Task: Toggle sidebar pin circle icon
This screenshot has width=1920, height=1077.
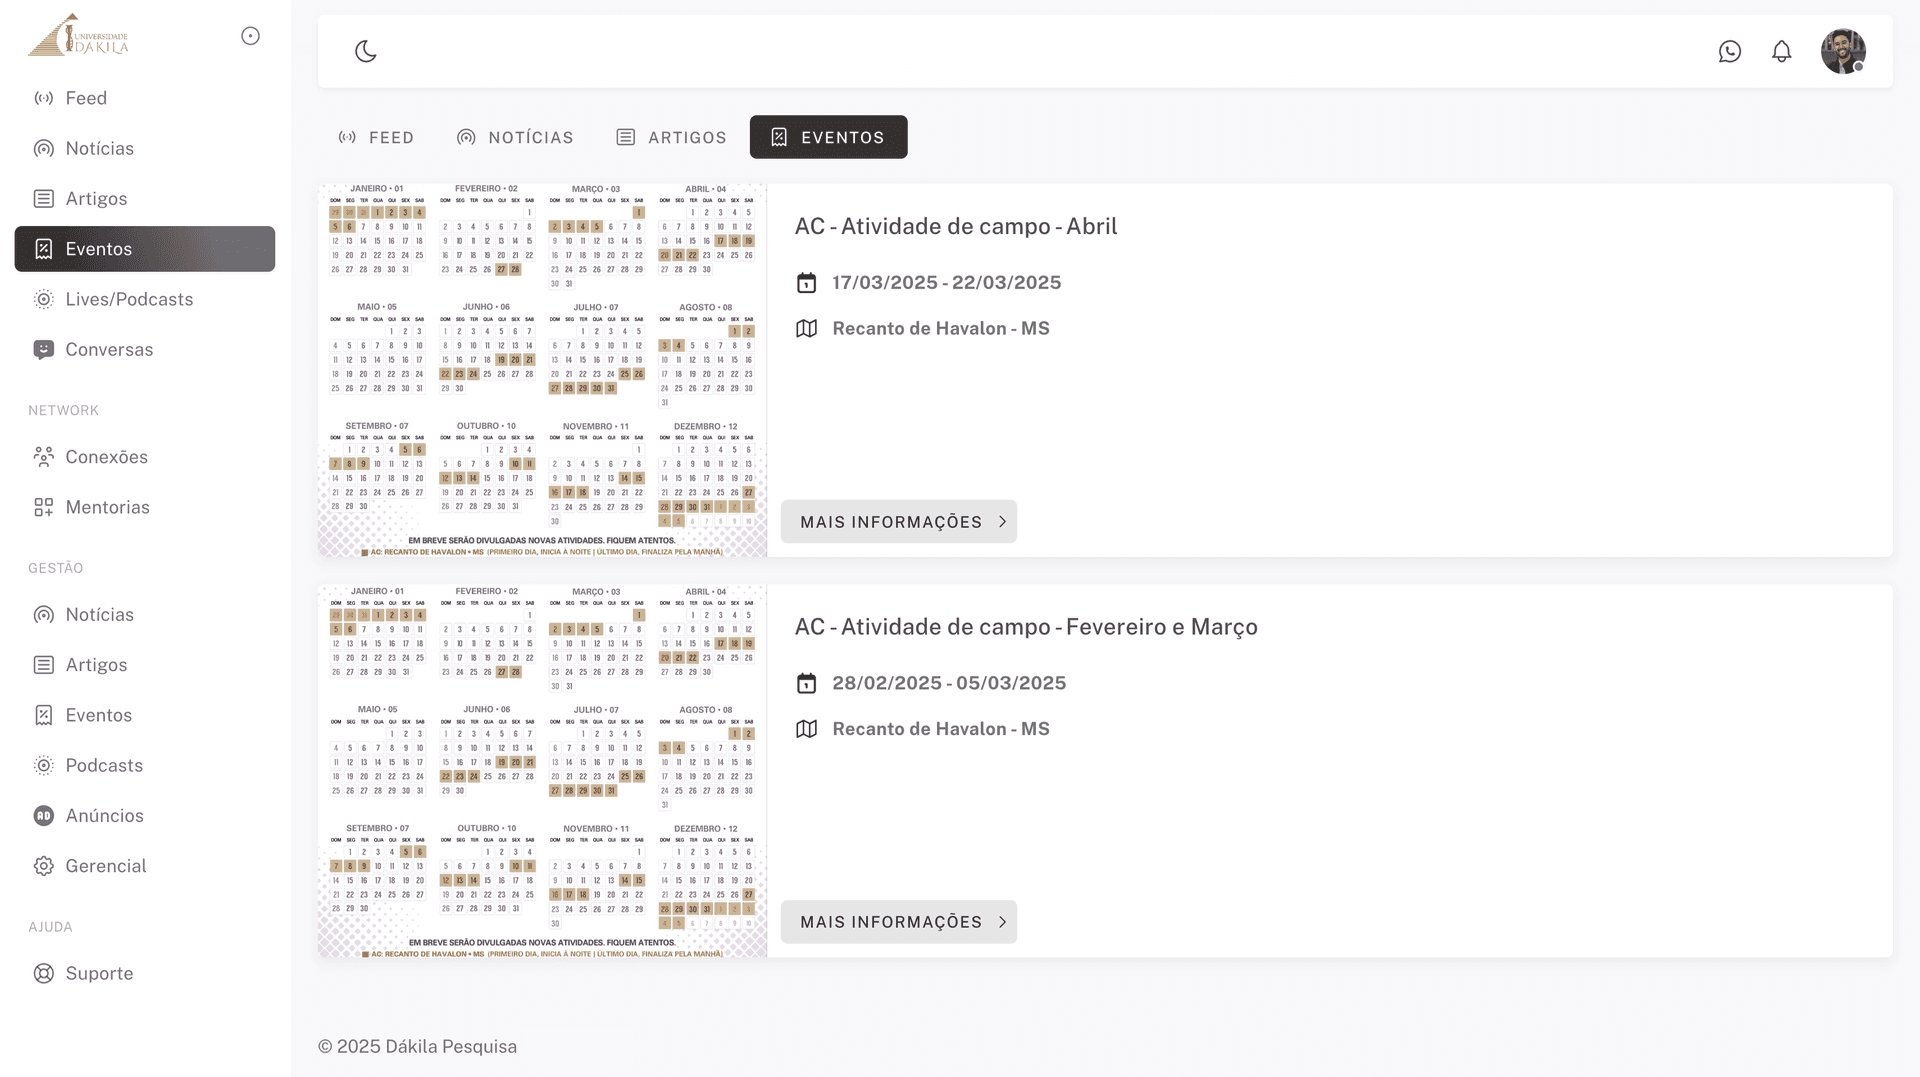Action: coord(251,36)
